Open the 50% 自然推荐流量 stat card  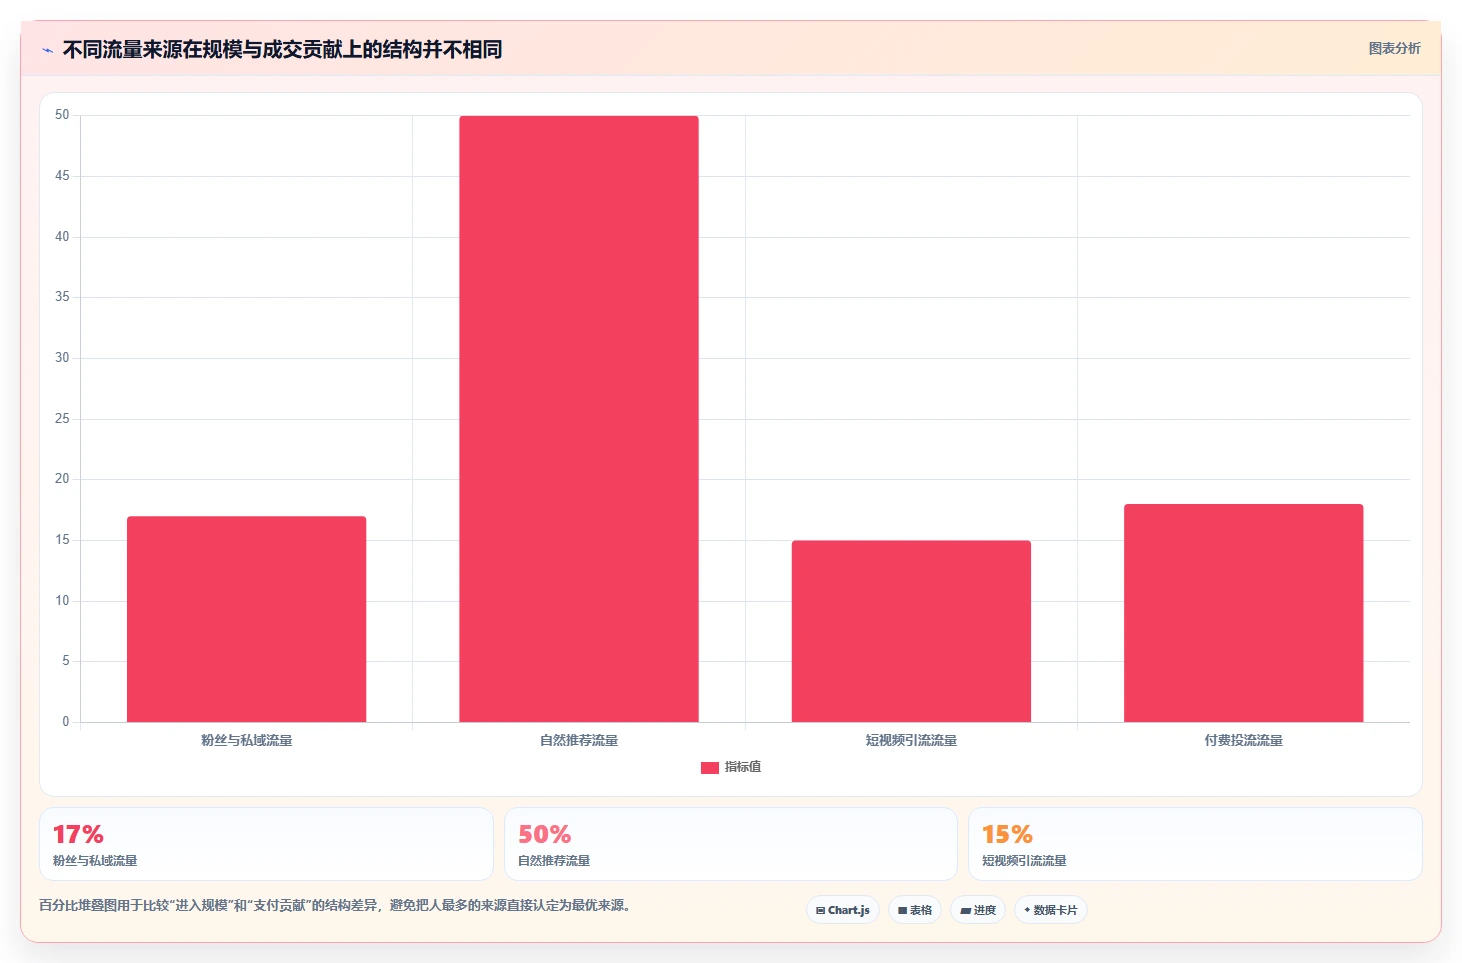pos(731,844)
